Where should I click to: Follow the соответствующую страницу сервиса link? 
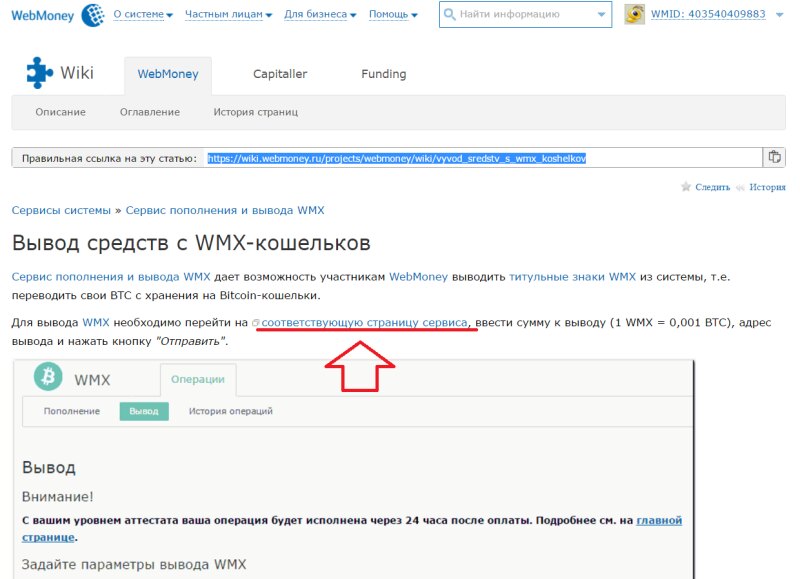364,323
